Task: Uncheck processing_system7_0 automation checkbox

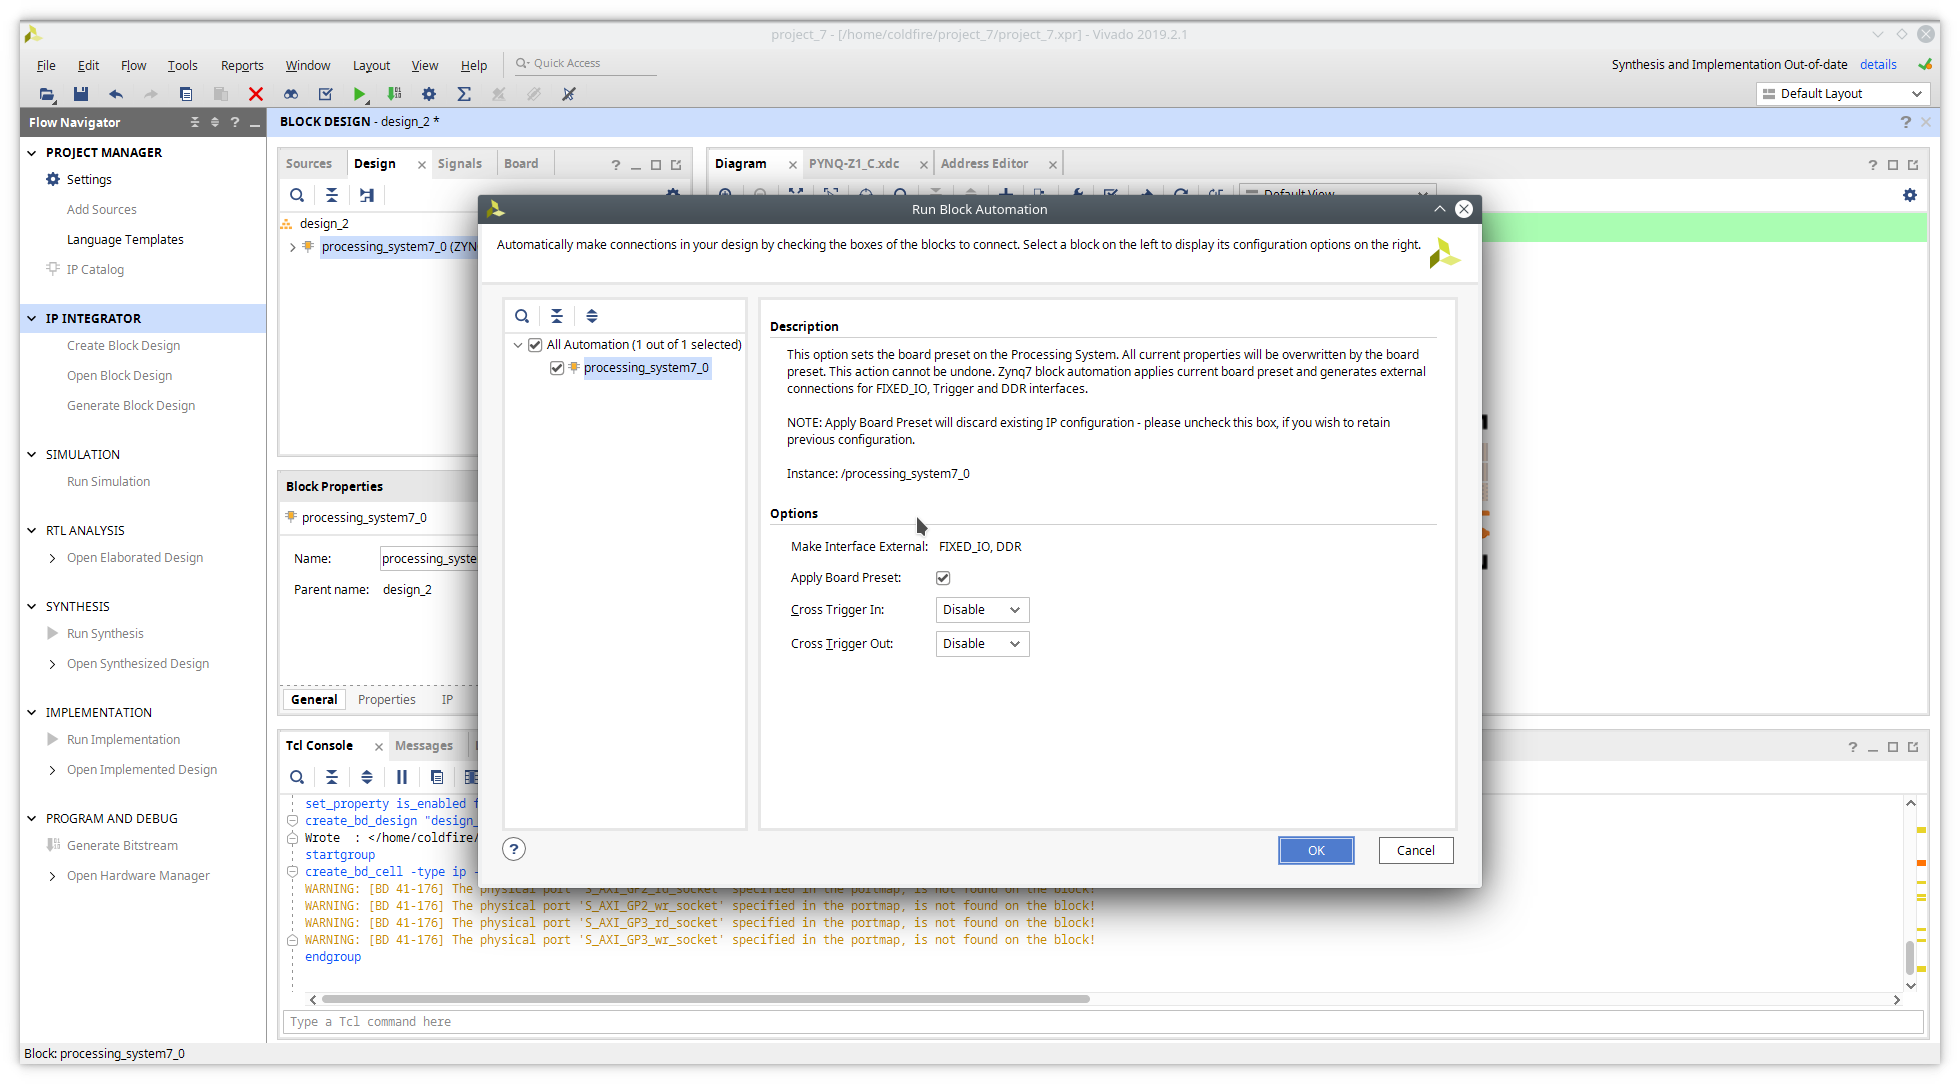Action: pyautogui.click(x=557, y=368)
